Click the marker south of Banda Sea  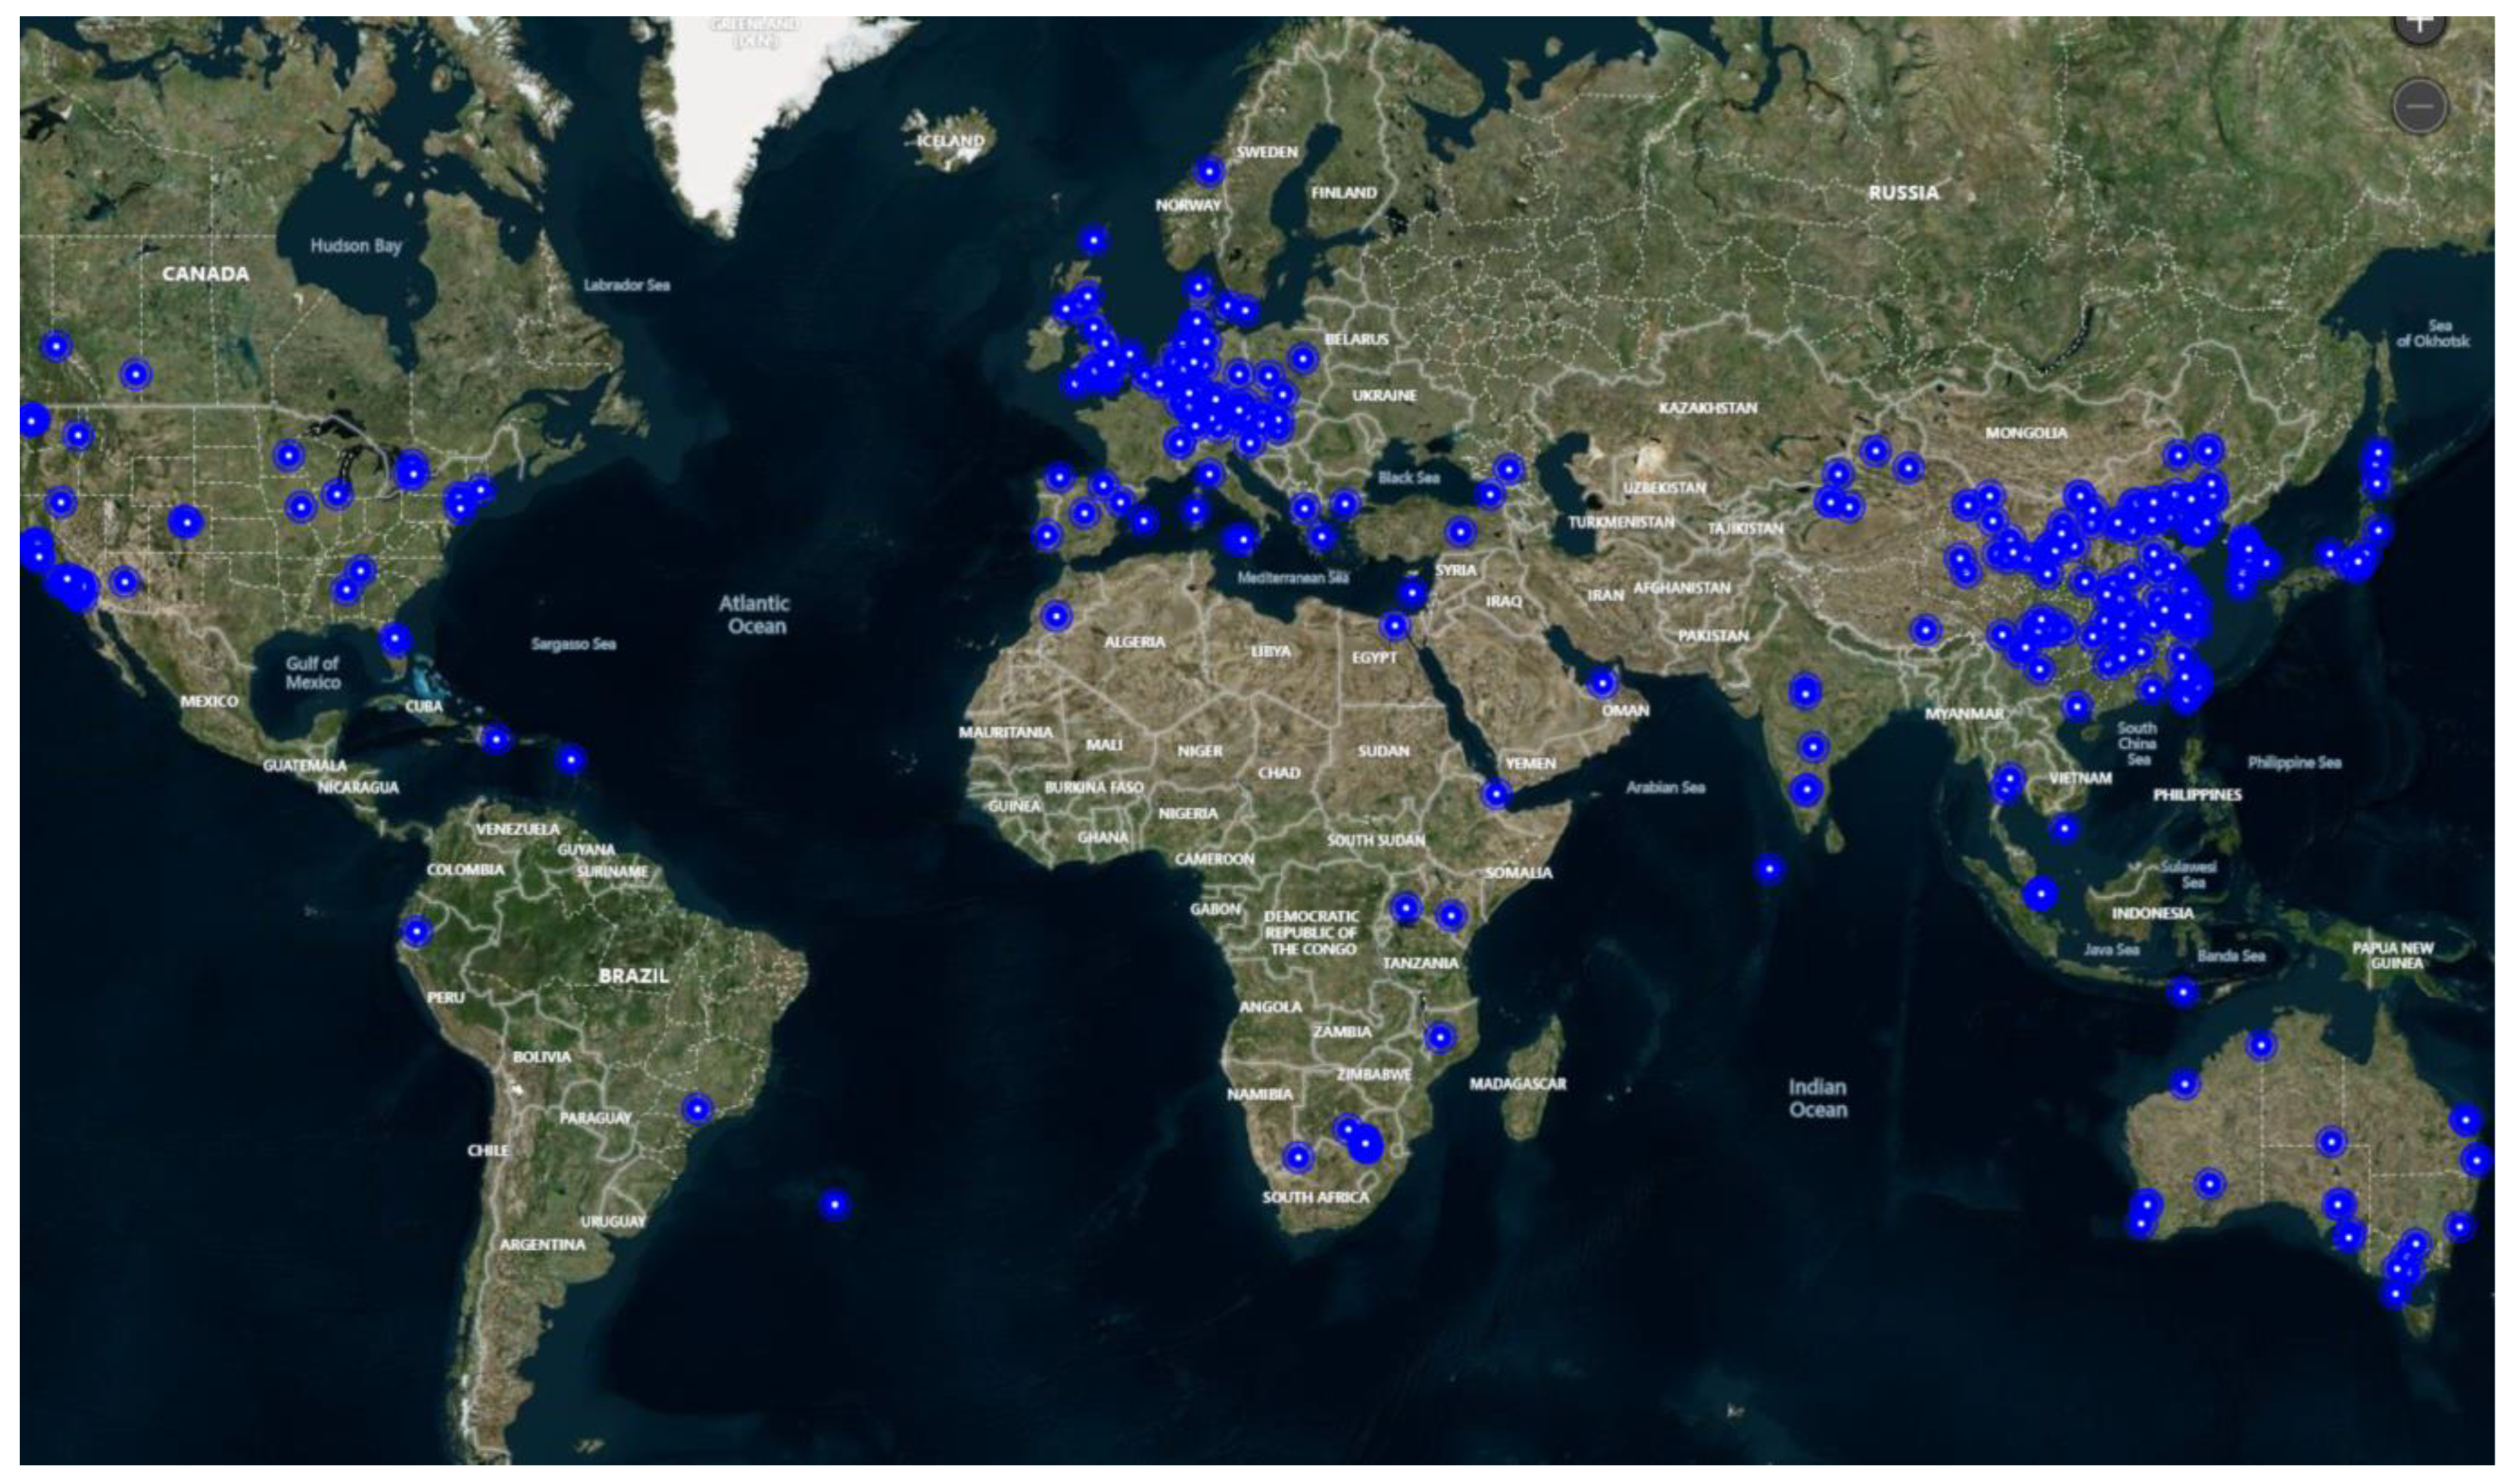tap(2183, 993)
